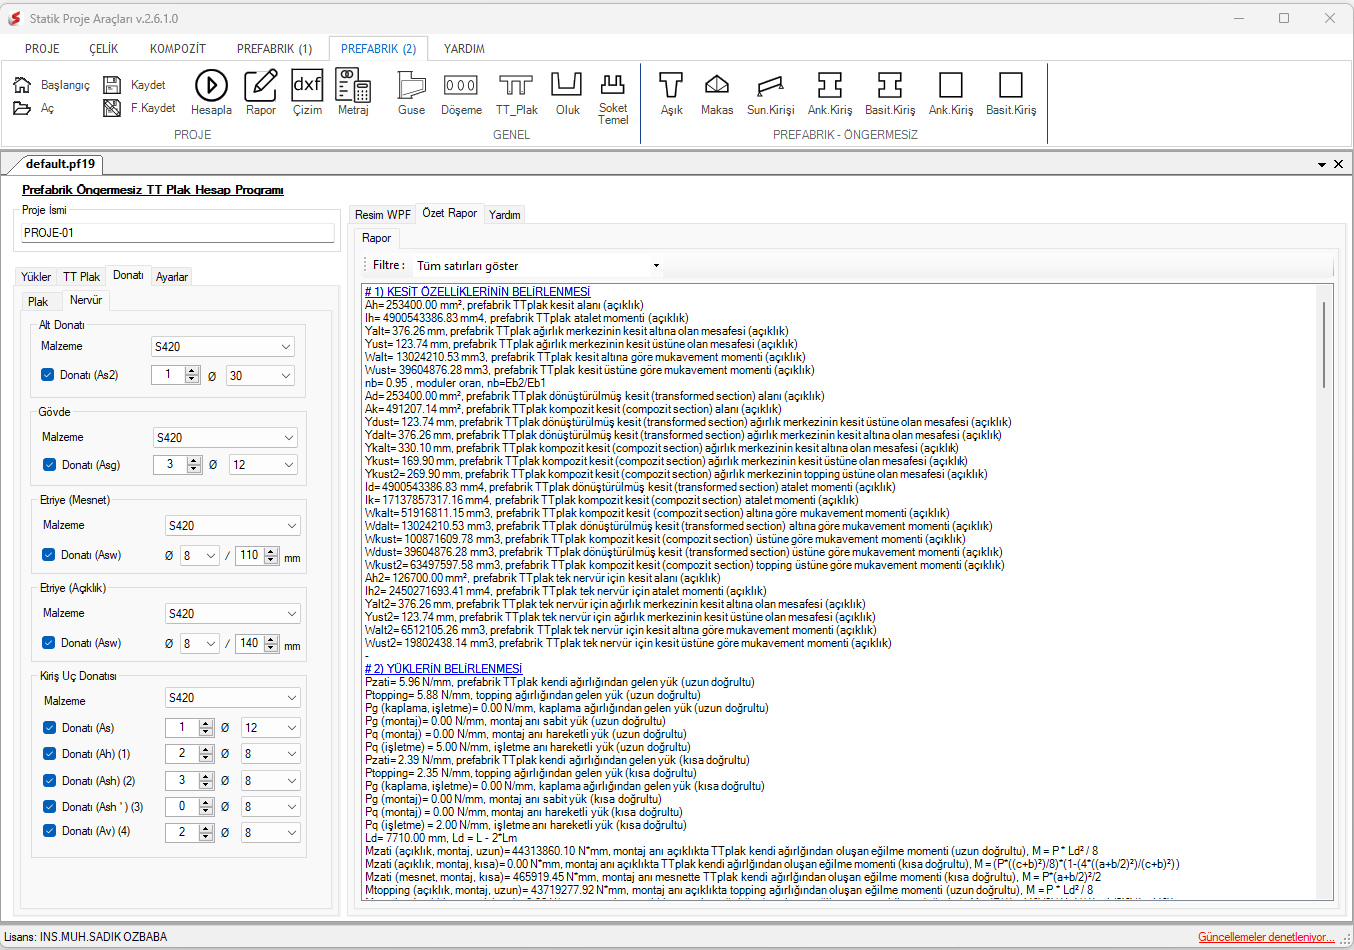Switch to the Plak sub-tab
Screen dimensions: 1354x950
[x=38, y=302]
